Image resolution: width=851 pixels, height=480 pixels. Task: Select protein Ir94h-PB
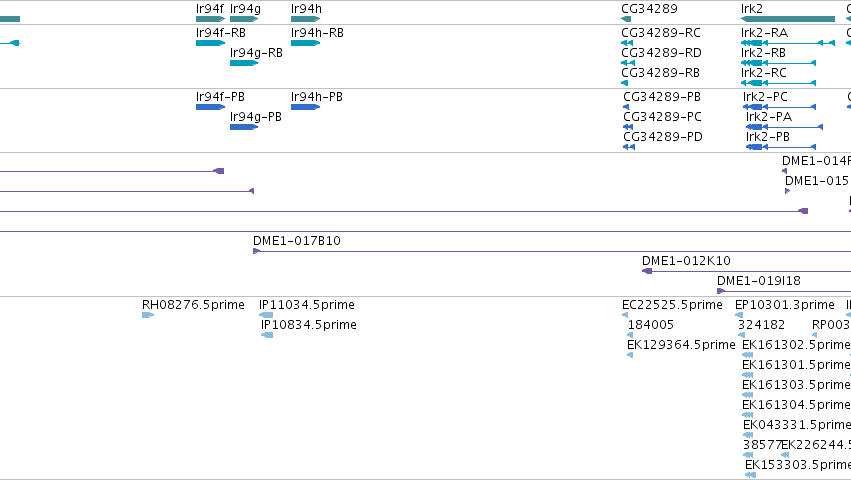click(317, 97)
